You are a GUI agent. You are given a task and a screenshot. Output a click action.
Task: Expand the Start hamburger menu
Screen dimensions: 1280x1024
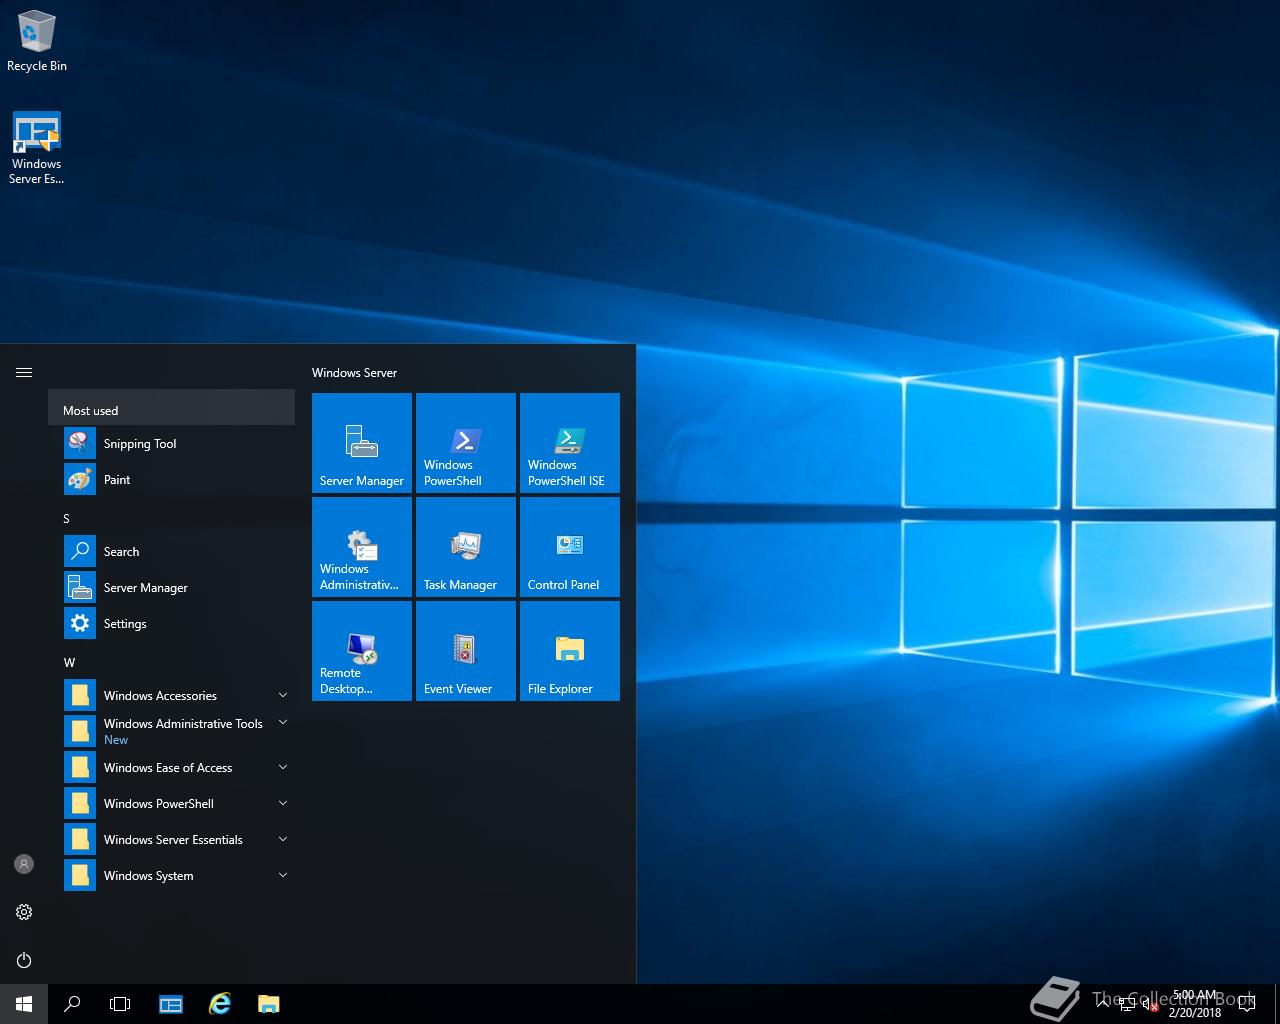point(24,373)
